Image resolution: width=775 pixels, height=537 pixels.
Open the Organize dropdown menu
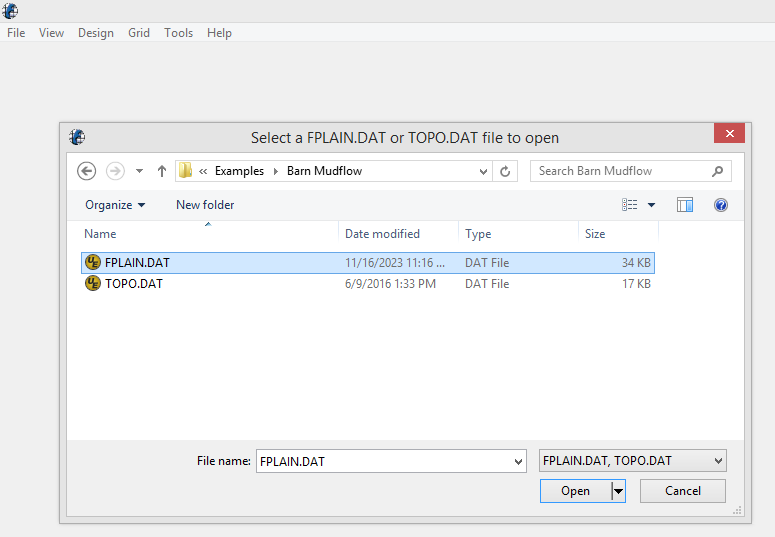(x=115, y=205)
